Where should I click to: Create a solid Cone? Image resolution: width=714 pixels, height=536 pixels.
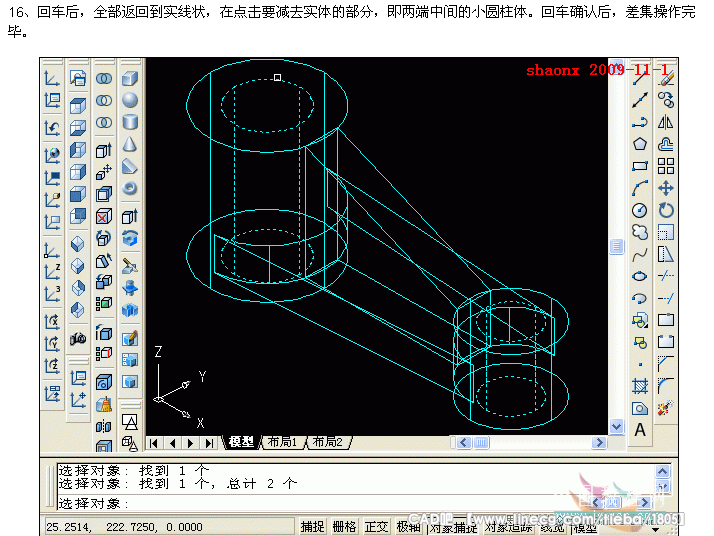click(x=130, y=144)
